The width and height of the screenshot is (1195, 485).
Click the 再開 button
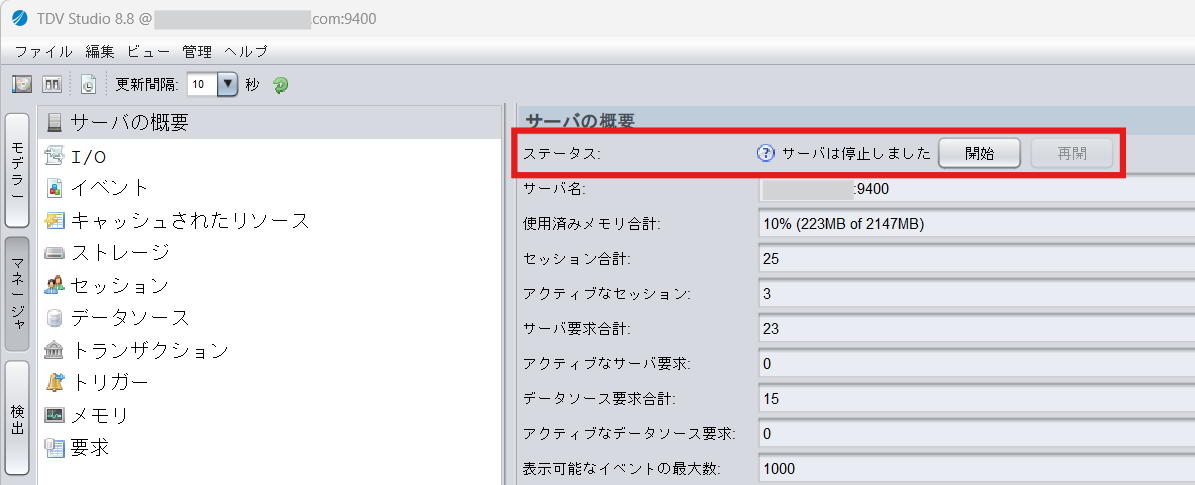tap(1072, 154)
